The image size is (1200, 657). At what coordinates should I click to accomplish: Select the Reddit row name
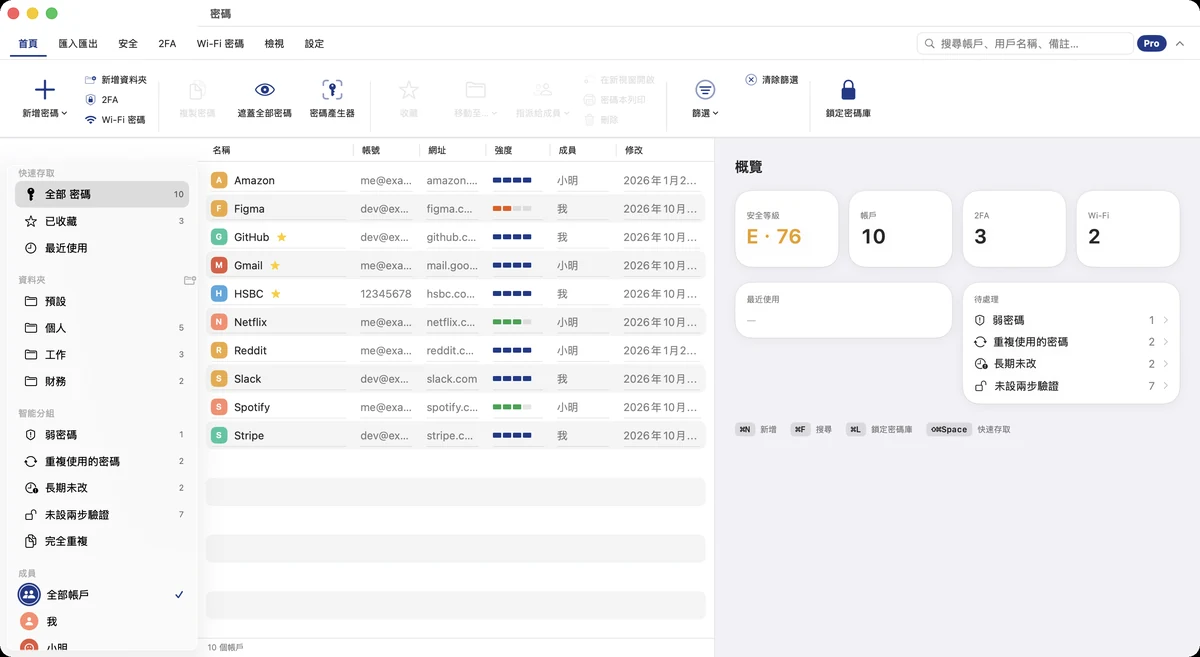250,350
